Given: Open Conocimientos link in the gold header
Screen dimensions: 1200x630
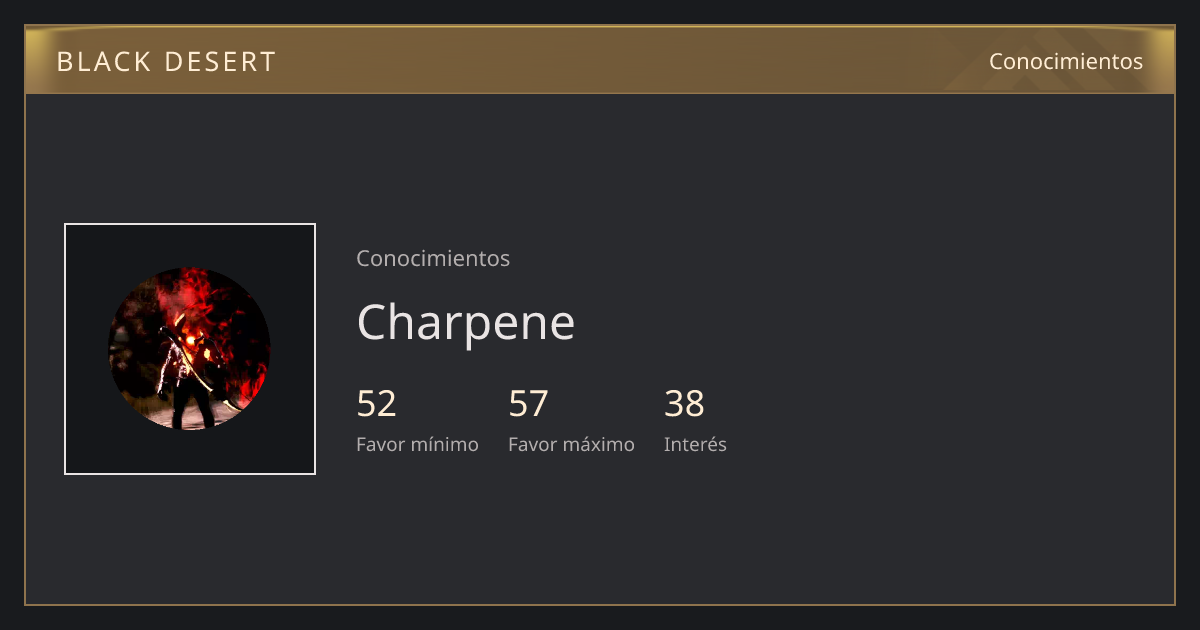Looking at the screenshot, I should (1066, 61).
